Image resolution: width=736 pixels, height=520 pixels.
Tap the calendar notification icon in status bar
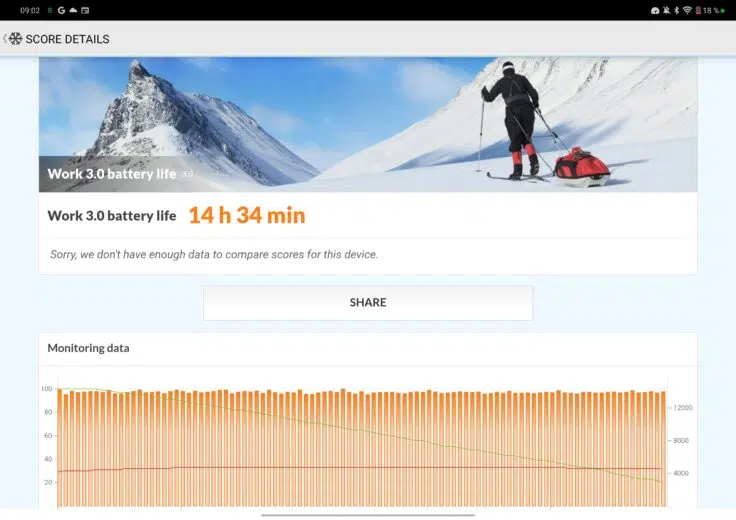85,10
